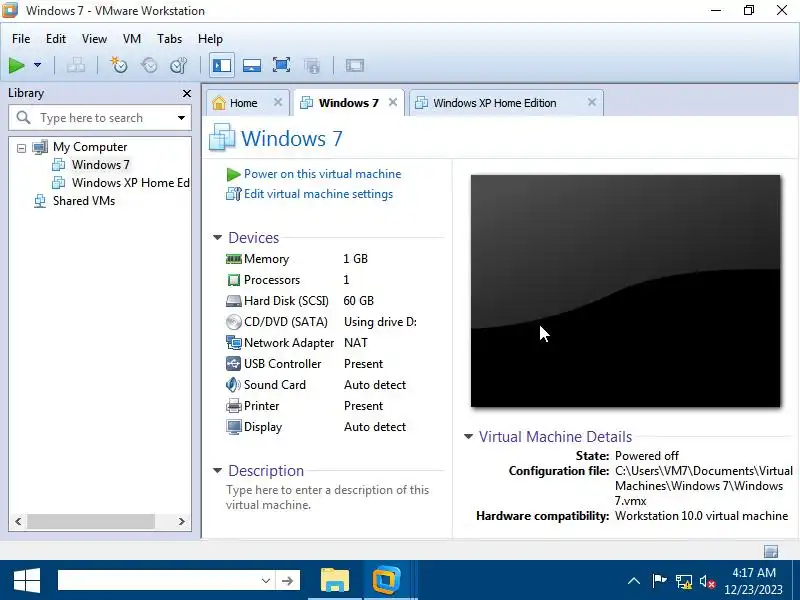
Task: Open the taskbar address dropdown chevron
Action: click(266, 581)
